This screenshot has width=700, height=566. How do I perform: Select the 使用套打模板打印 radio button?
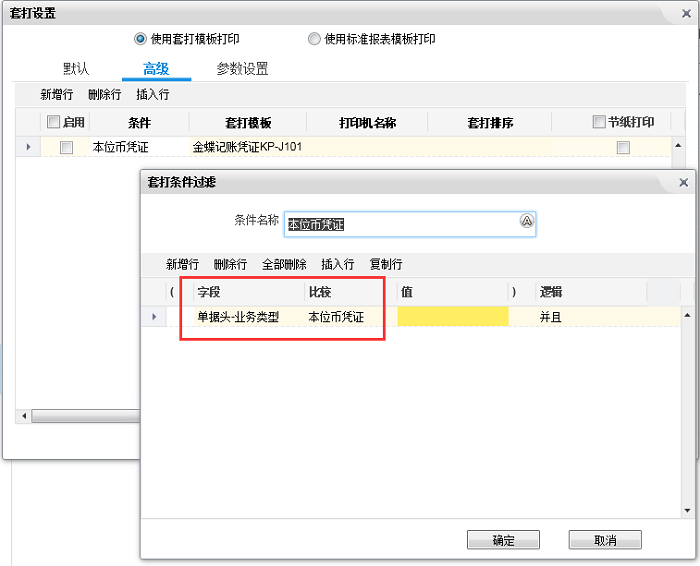[140, 39]
